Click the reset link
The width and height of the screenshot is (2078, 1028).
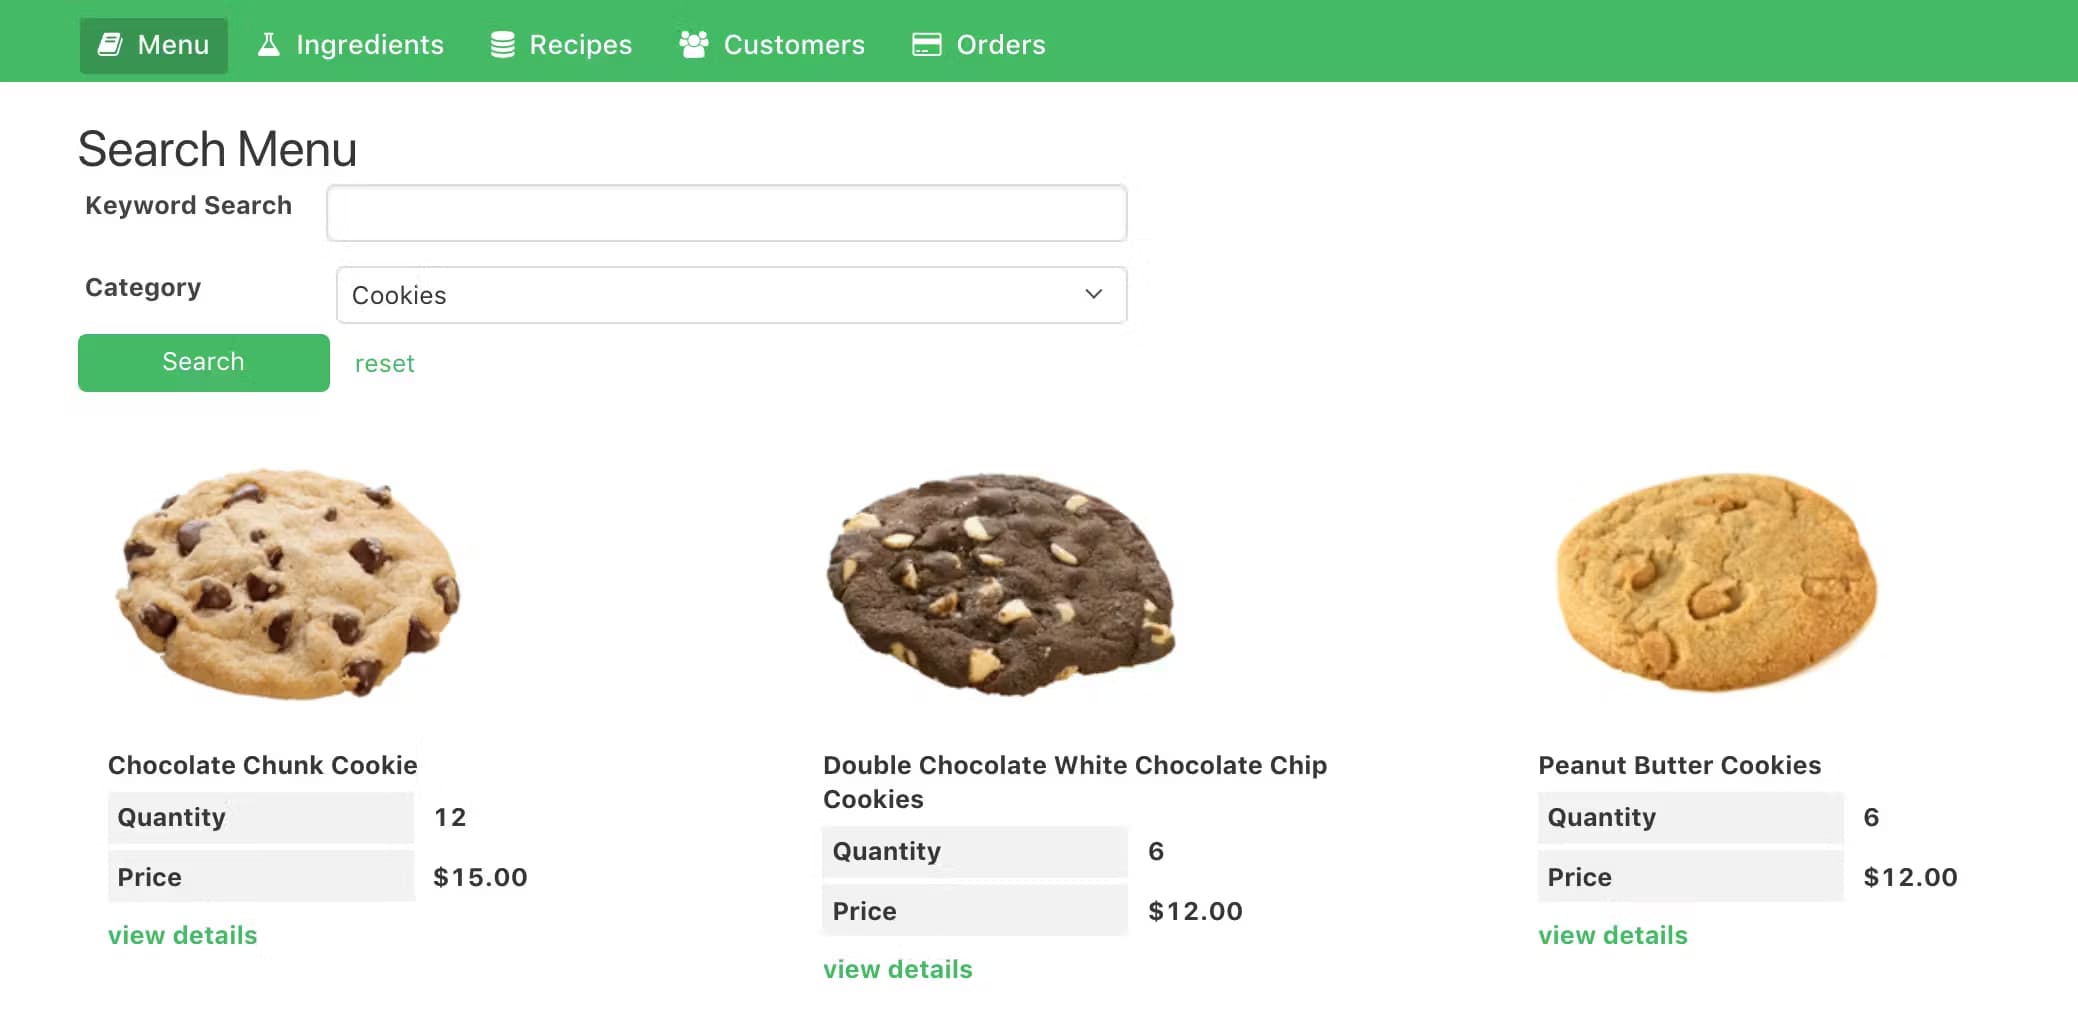(384, 364)
